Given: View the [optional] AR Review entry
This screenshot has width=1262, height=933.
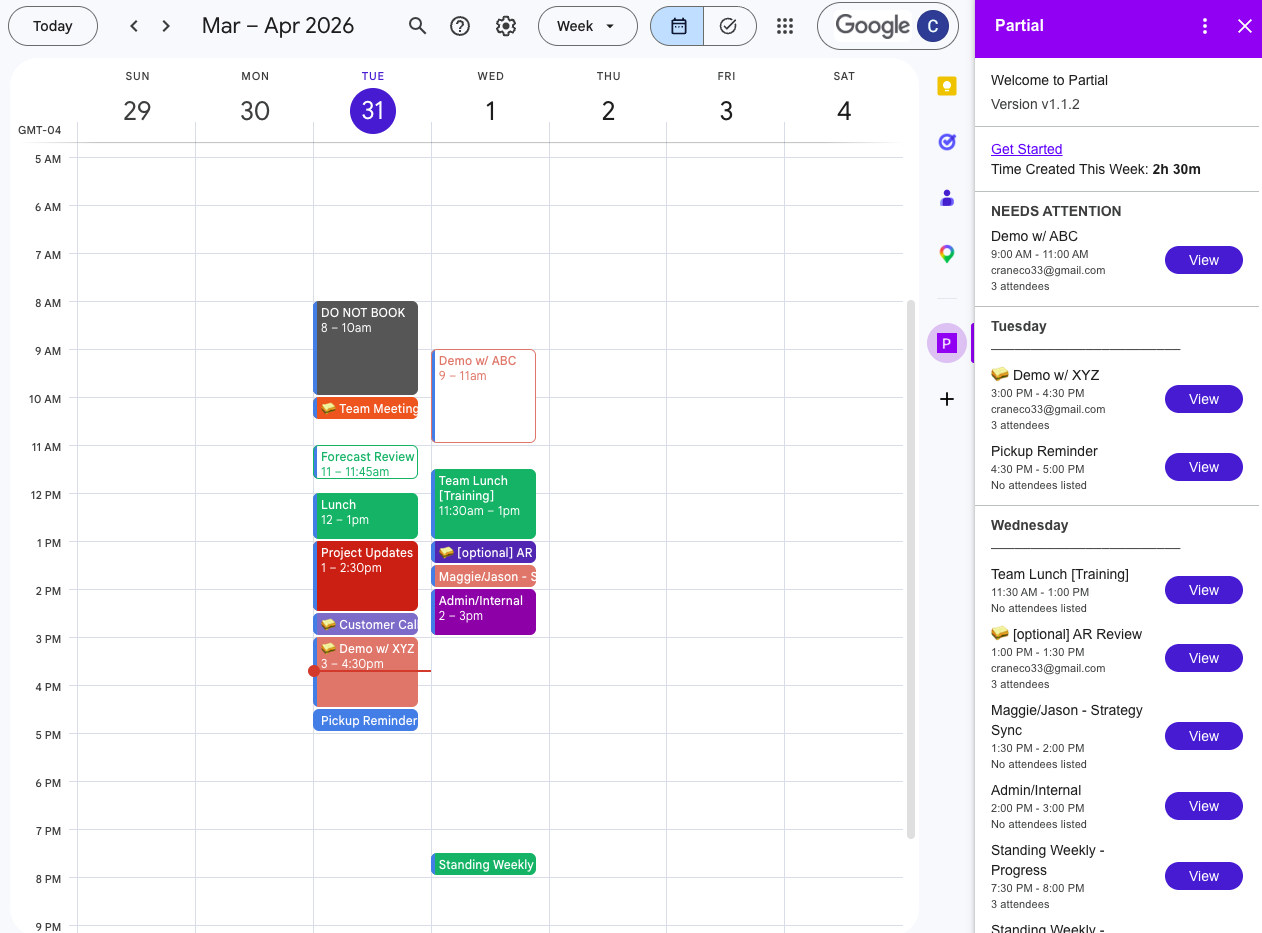Looking at the screenshot, I should click(1204, 658).
